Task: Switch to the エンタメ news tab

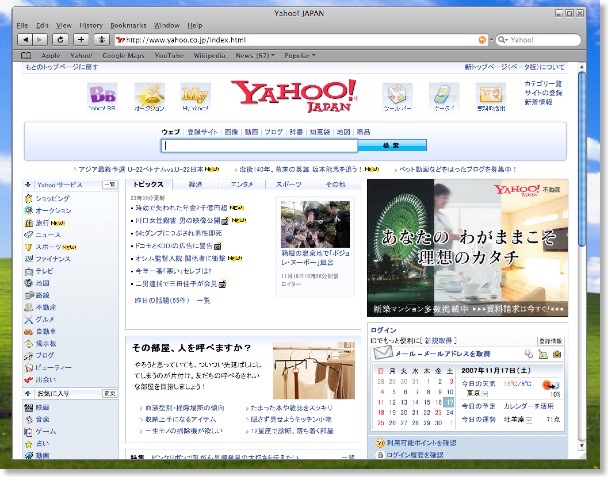Action: point(242,184)
